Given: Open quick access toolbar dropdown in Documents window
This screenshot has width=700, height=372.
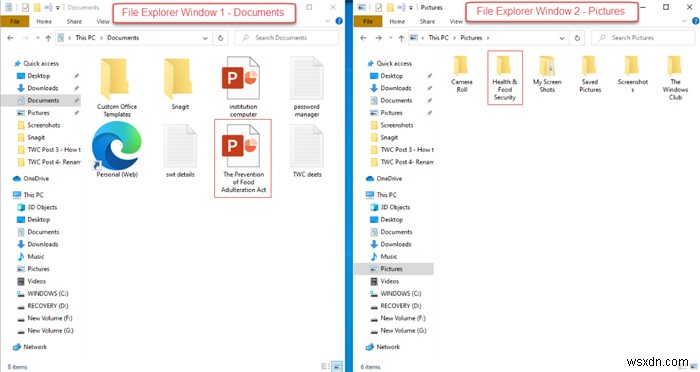Looking at the screenshot, I should 58,8.
